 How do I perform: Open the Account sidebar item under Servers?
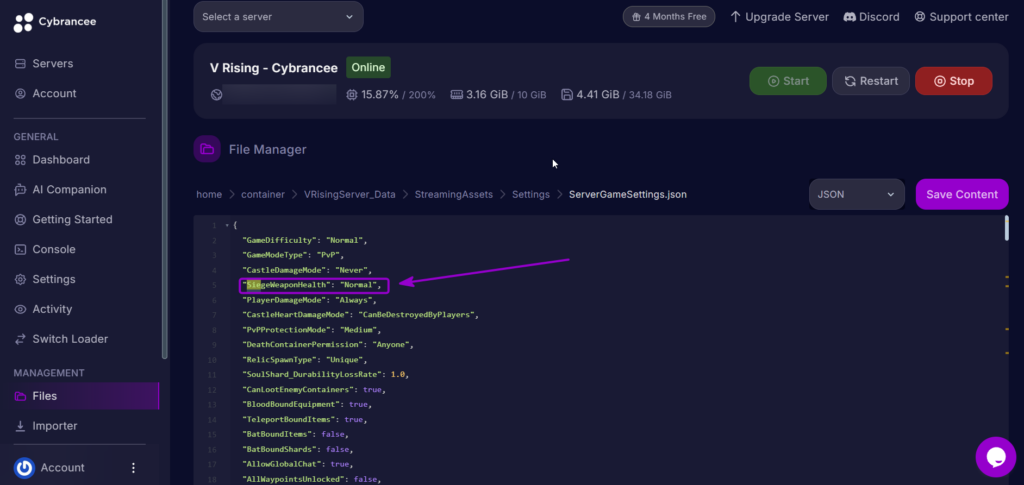(46, 93)
